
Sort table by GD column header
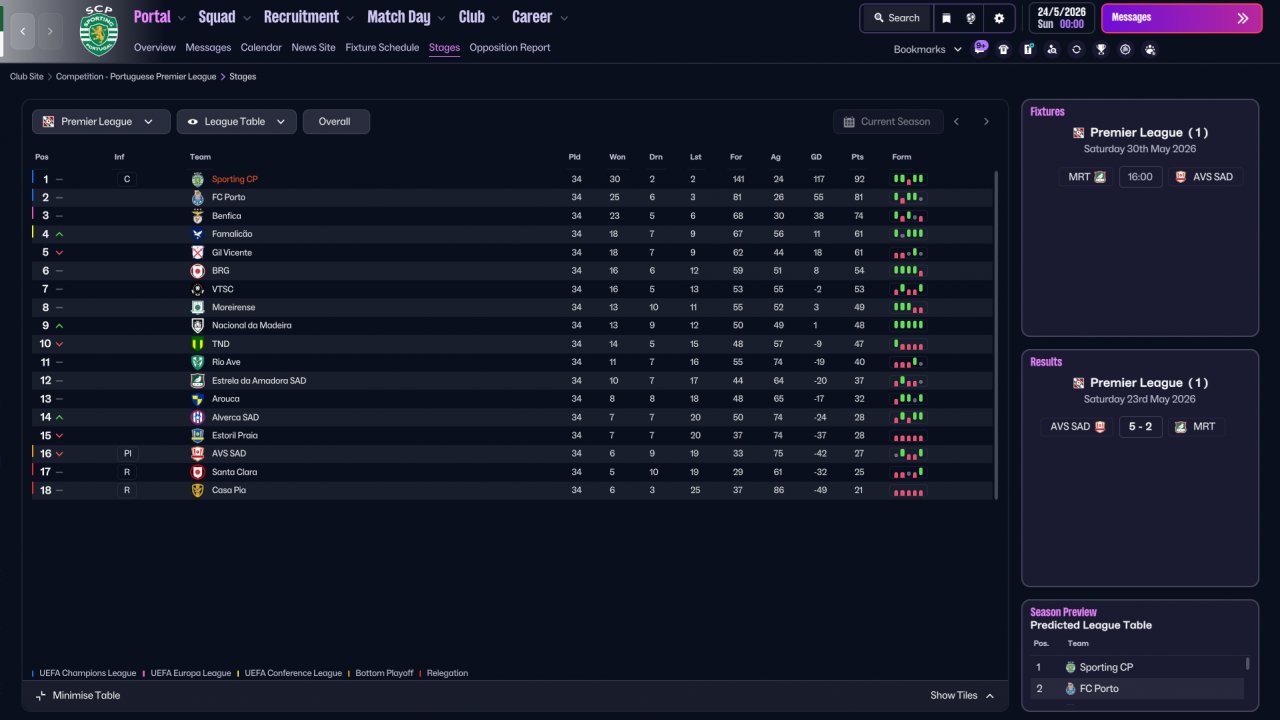point(816,157)
